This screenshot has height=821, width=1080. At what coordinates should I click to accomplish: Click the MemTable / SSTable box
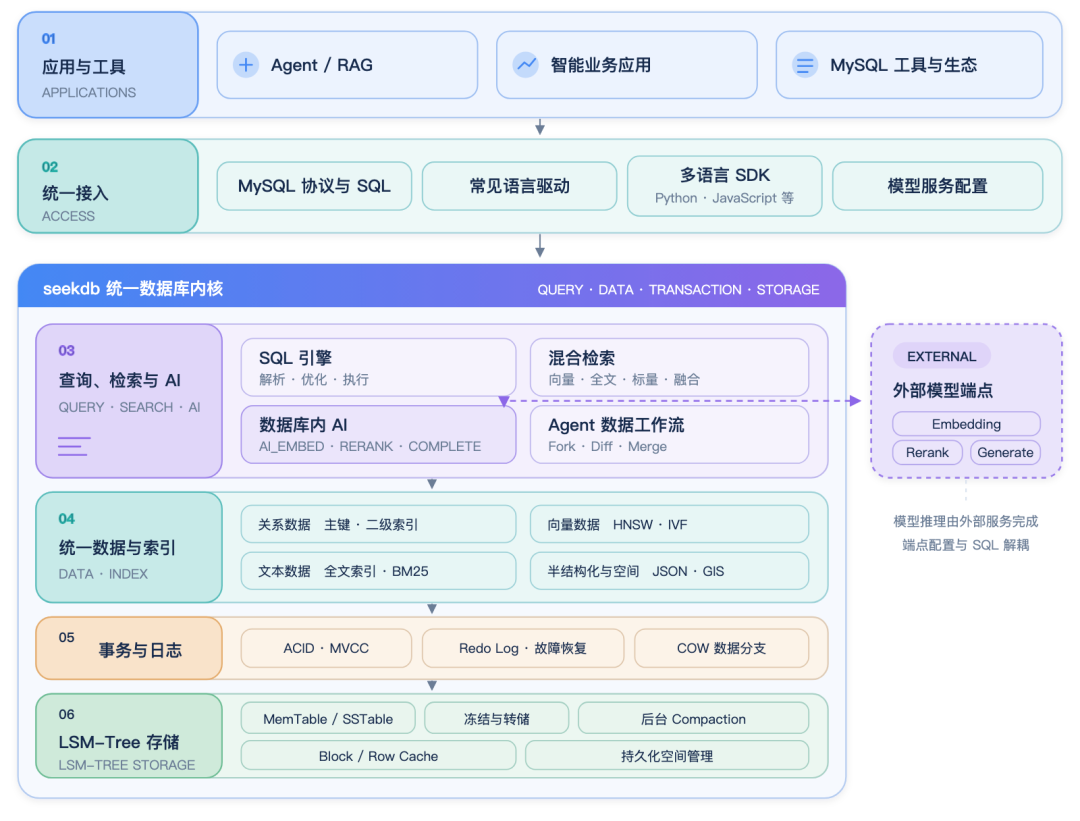click(x=328, y=718)
